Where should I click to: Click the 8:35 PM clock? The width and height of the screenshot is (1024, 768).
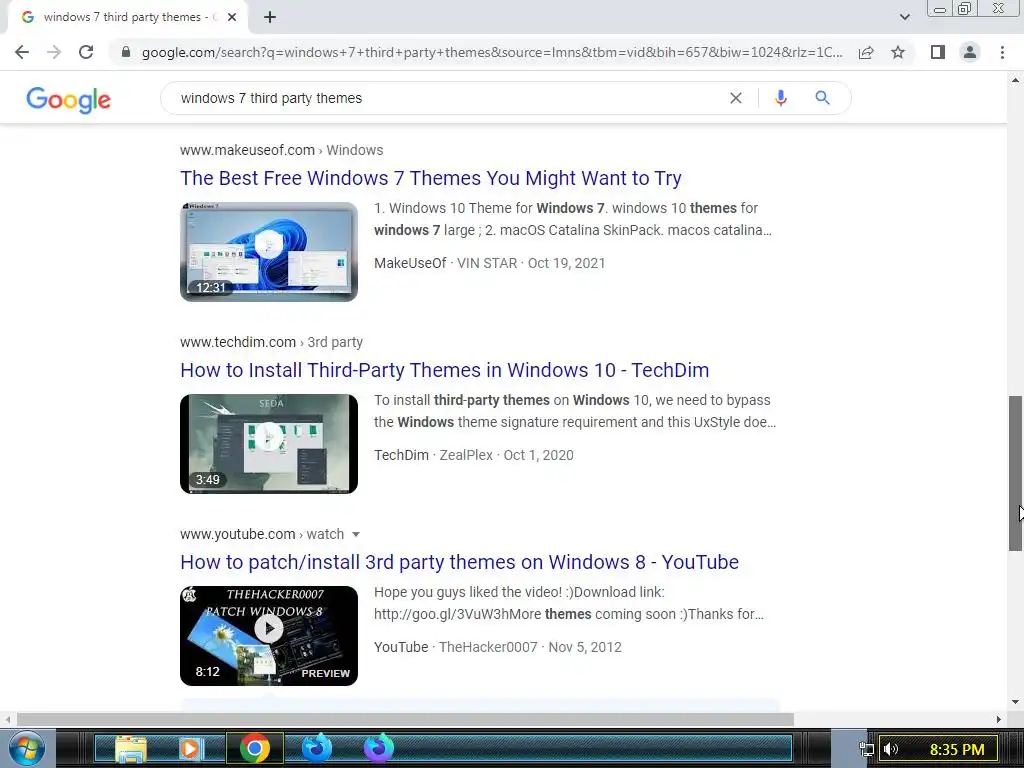957,749
